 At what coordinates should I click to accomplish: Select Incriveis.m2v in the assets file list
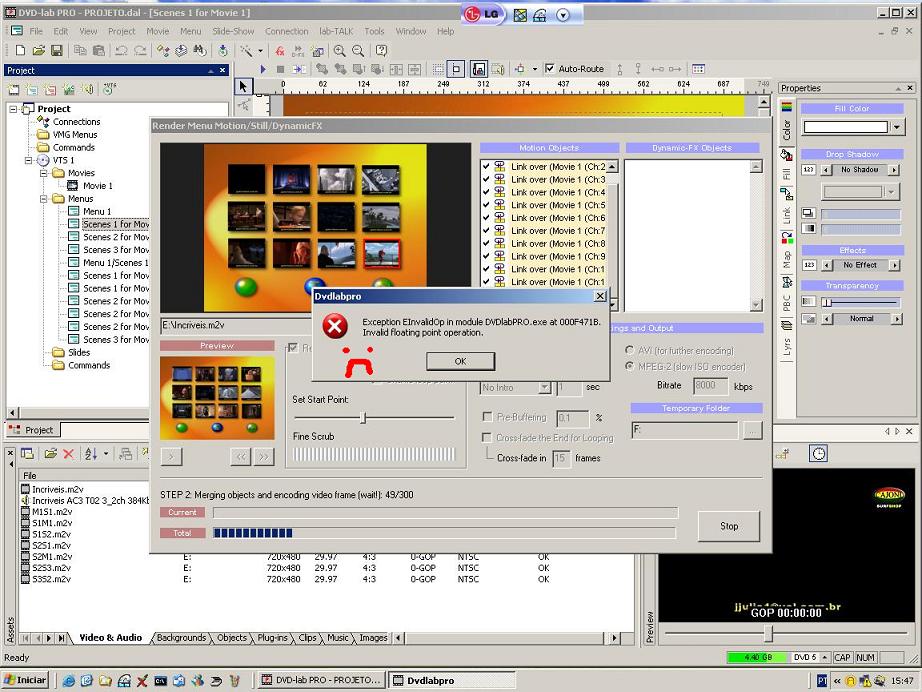(58, 489)
